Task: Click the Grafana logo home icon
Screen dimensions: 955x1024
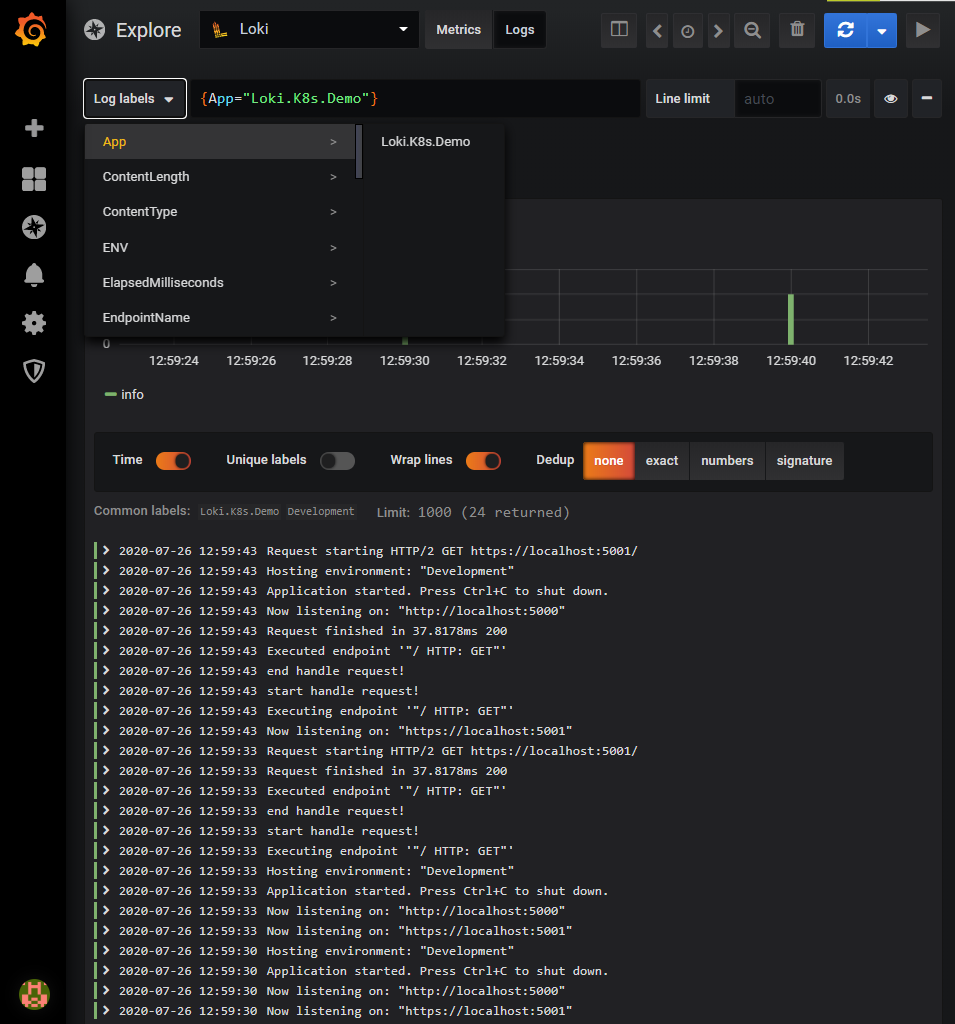Action: (33, 31)
